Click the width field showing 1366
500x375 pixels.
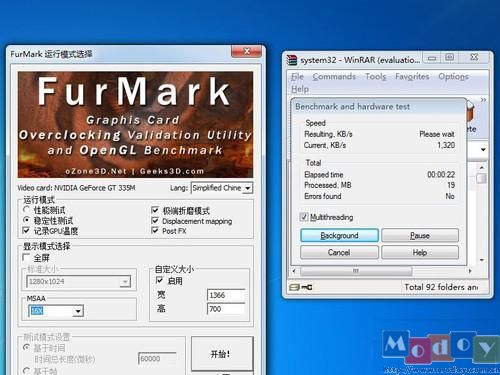coord(226,295)
